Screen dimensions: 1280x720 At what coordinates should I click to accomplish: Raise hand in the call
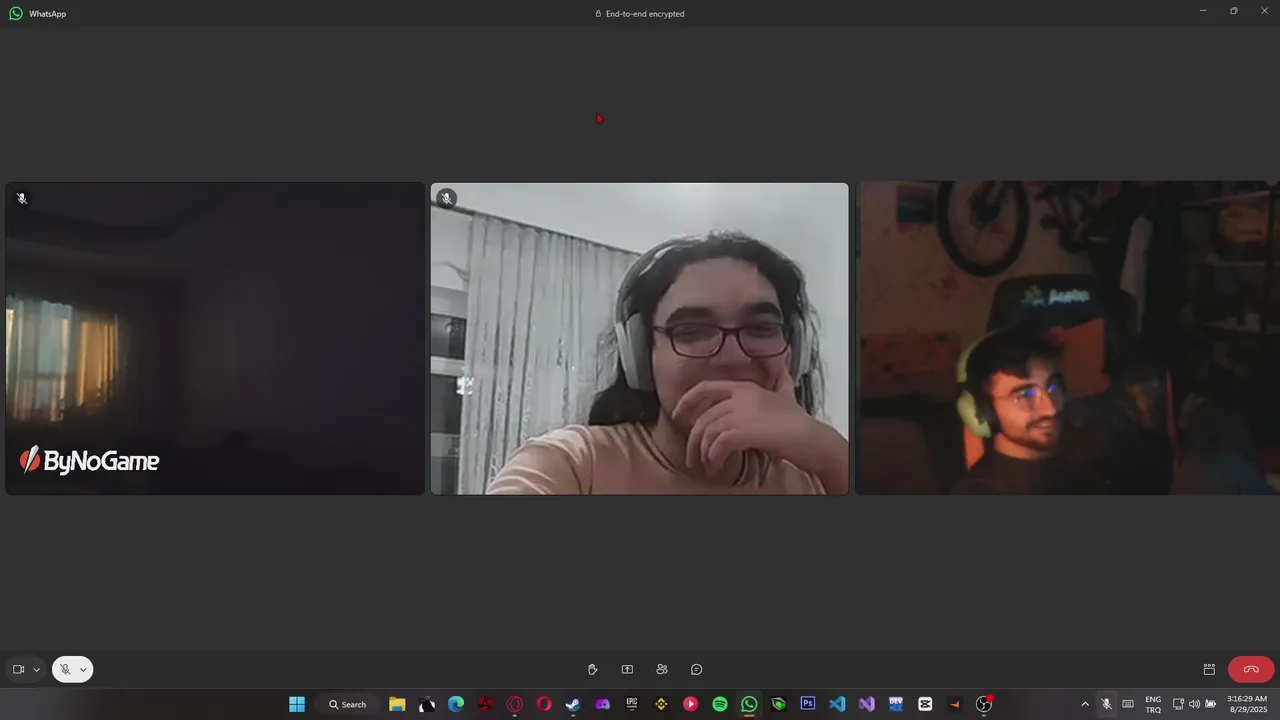[592, 669]
